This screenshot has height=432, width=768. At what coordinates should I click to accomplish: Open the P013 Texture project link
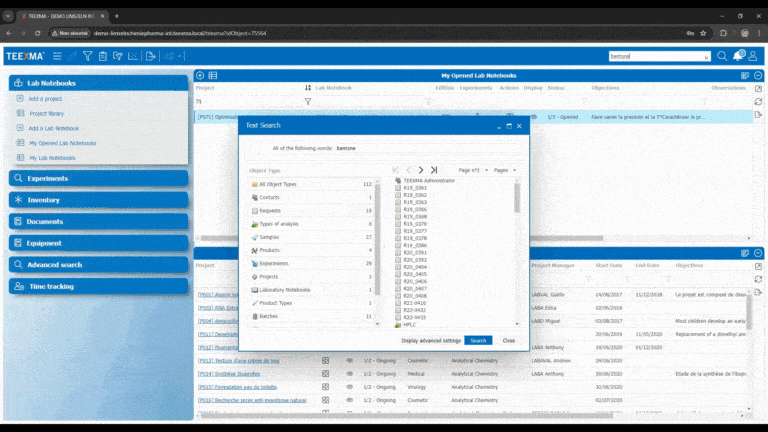coord(239,360)
